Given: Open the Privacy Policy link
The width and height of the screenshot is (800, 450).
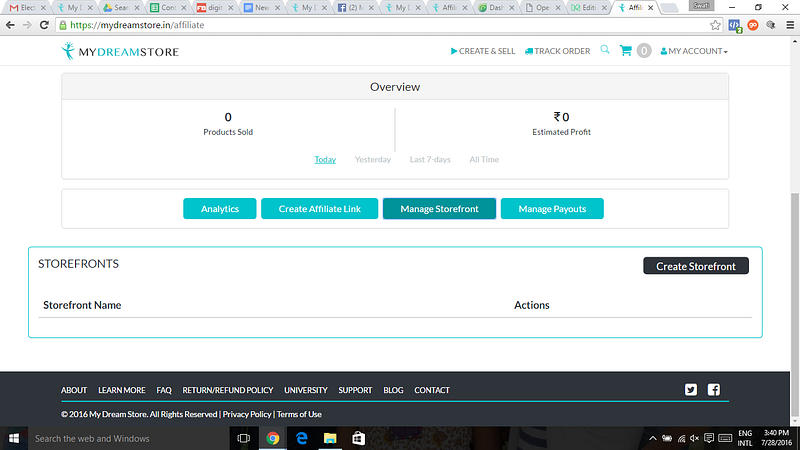Looking at the screenshot, I should 247,414.
